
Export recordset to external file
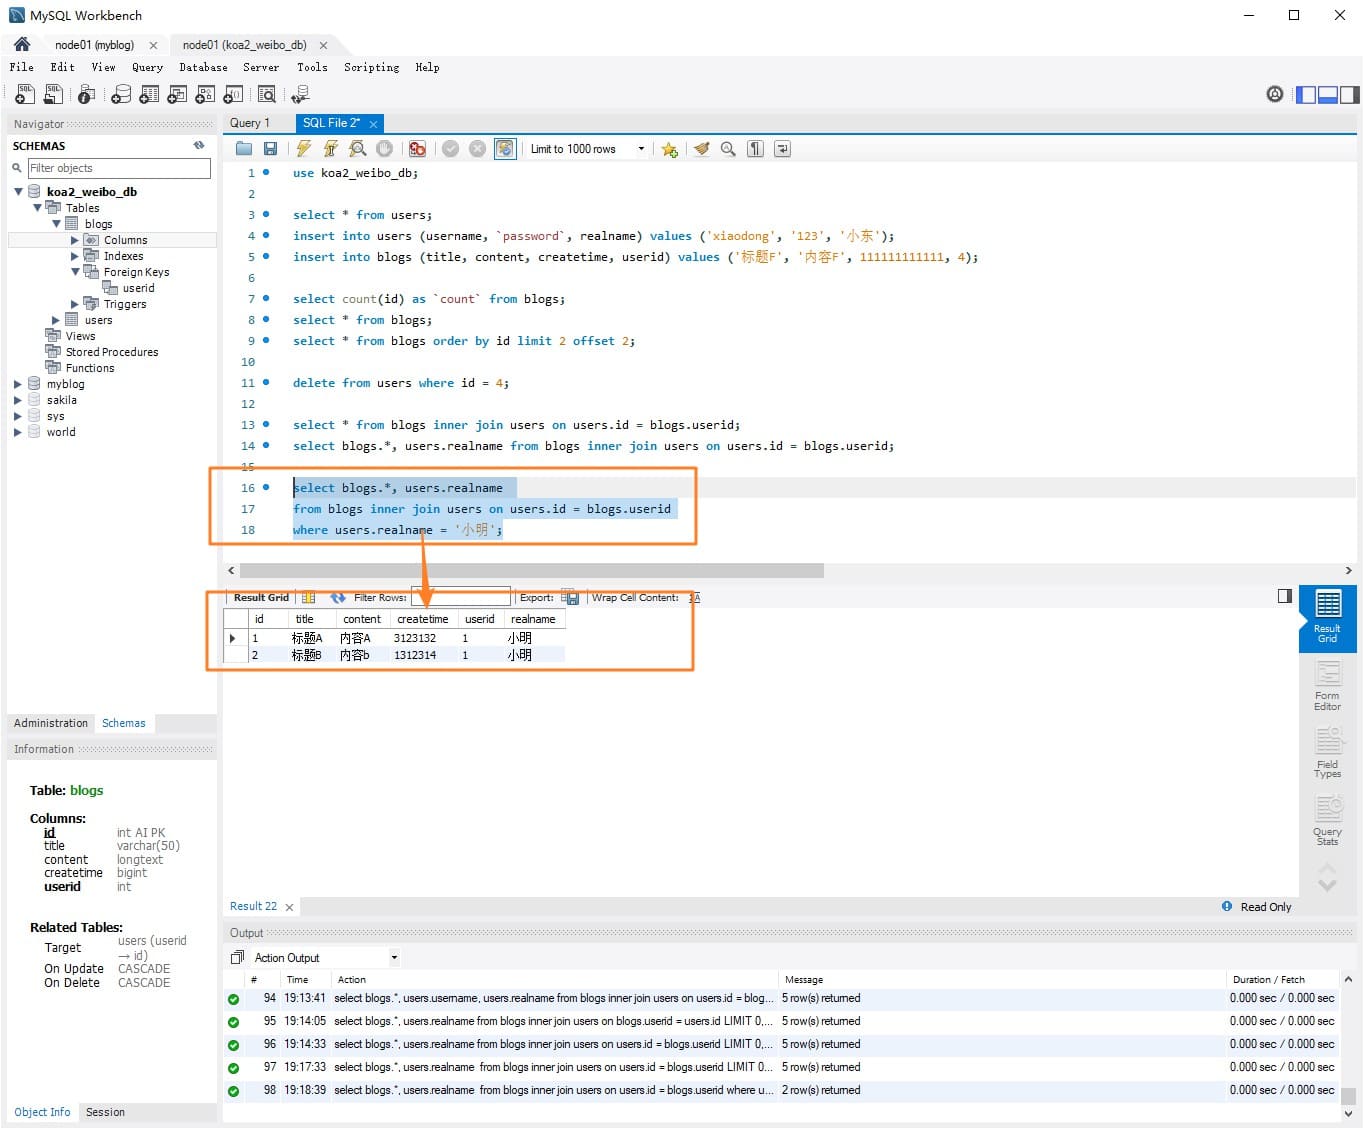click(569, 597)
